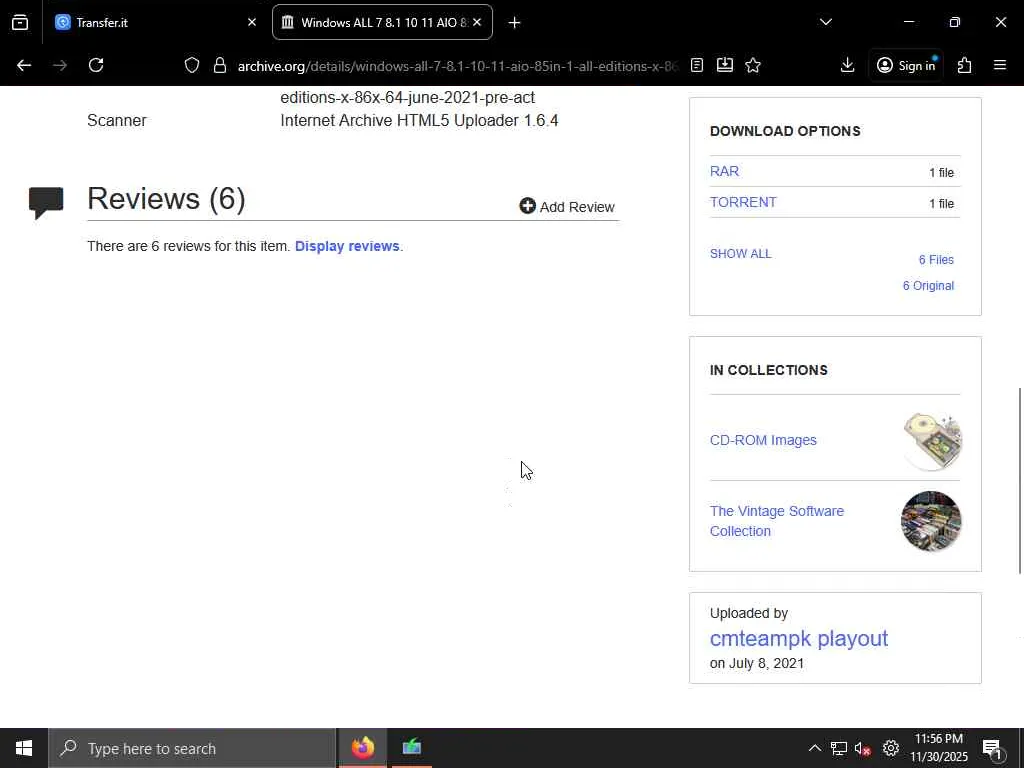The image size is (1024, 768).
Task: Go back to the previous page
Action: pos(24,65)
